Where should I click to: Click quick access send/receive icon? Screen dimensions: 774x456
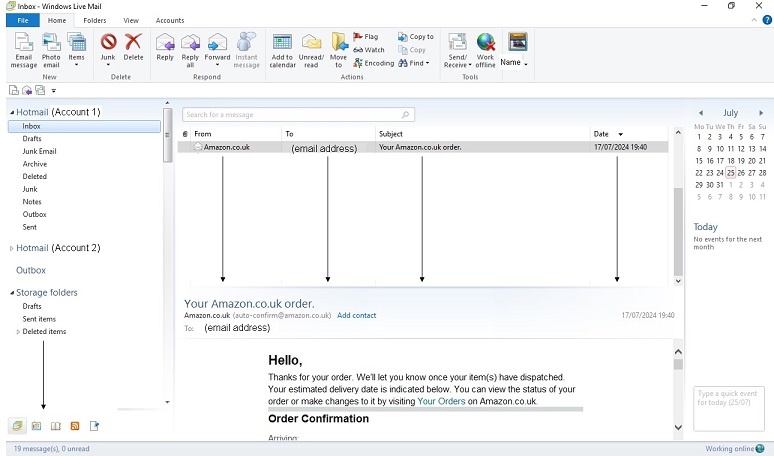[40, 90]
